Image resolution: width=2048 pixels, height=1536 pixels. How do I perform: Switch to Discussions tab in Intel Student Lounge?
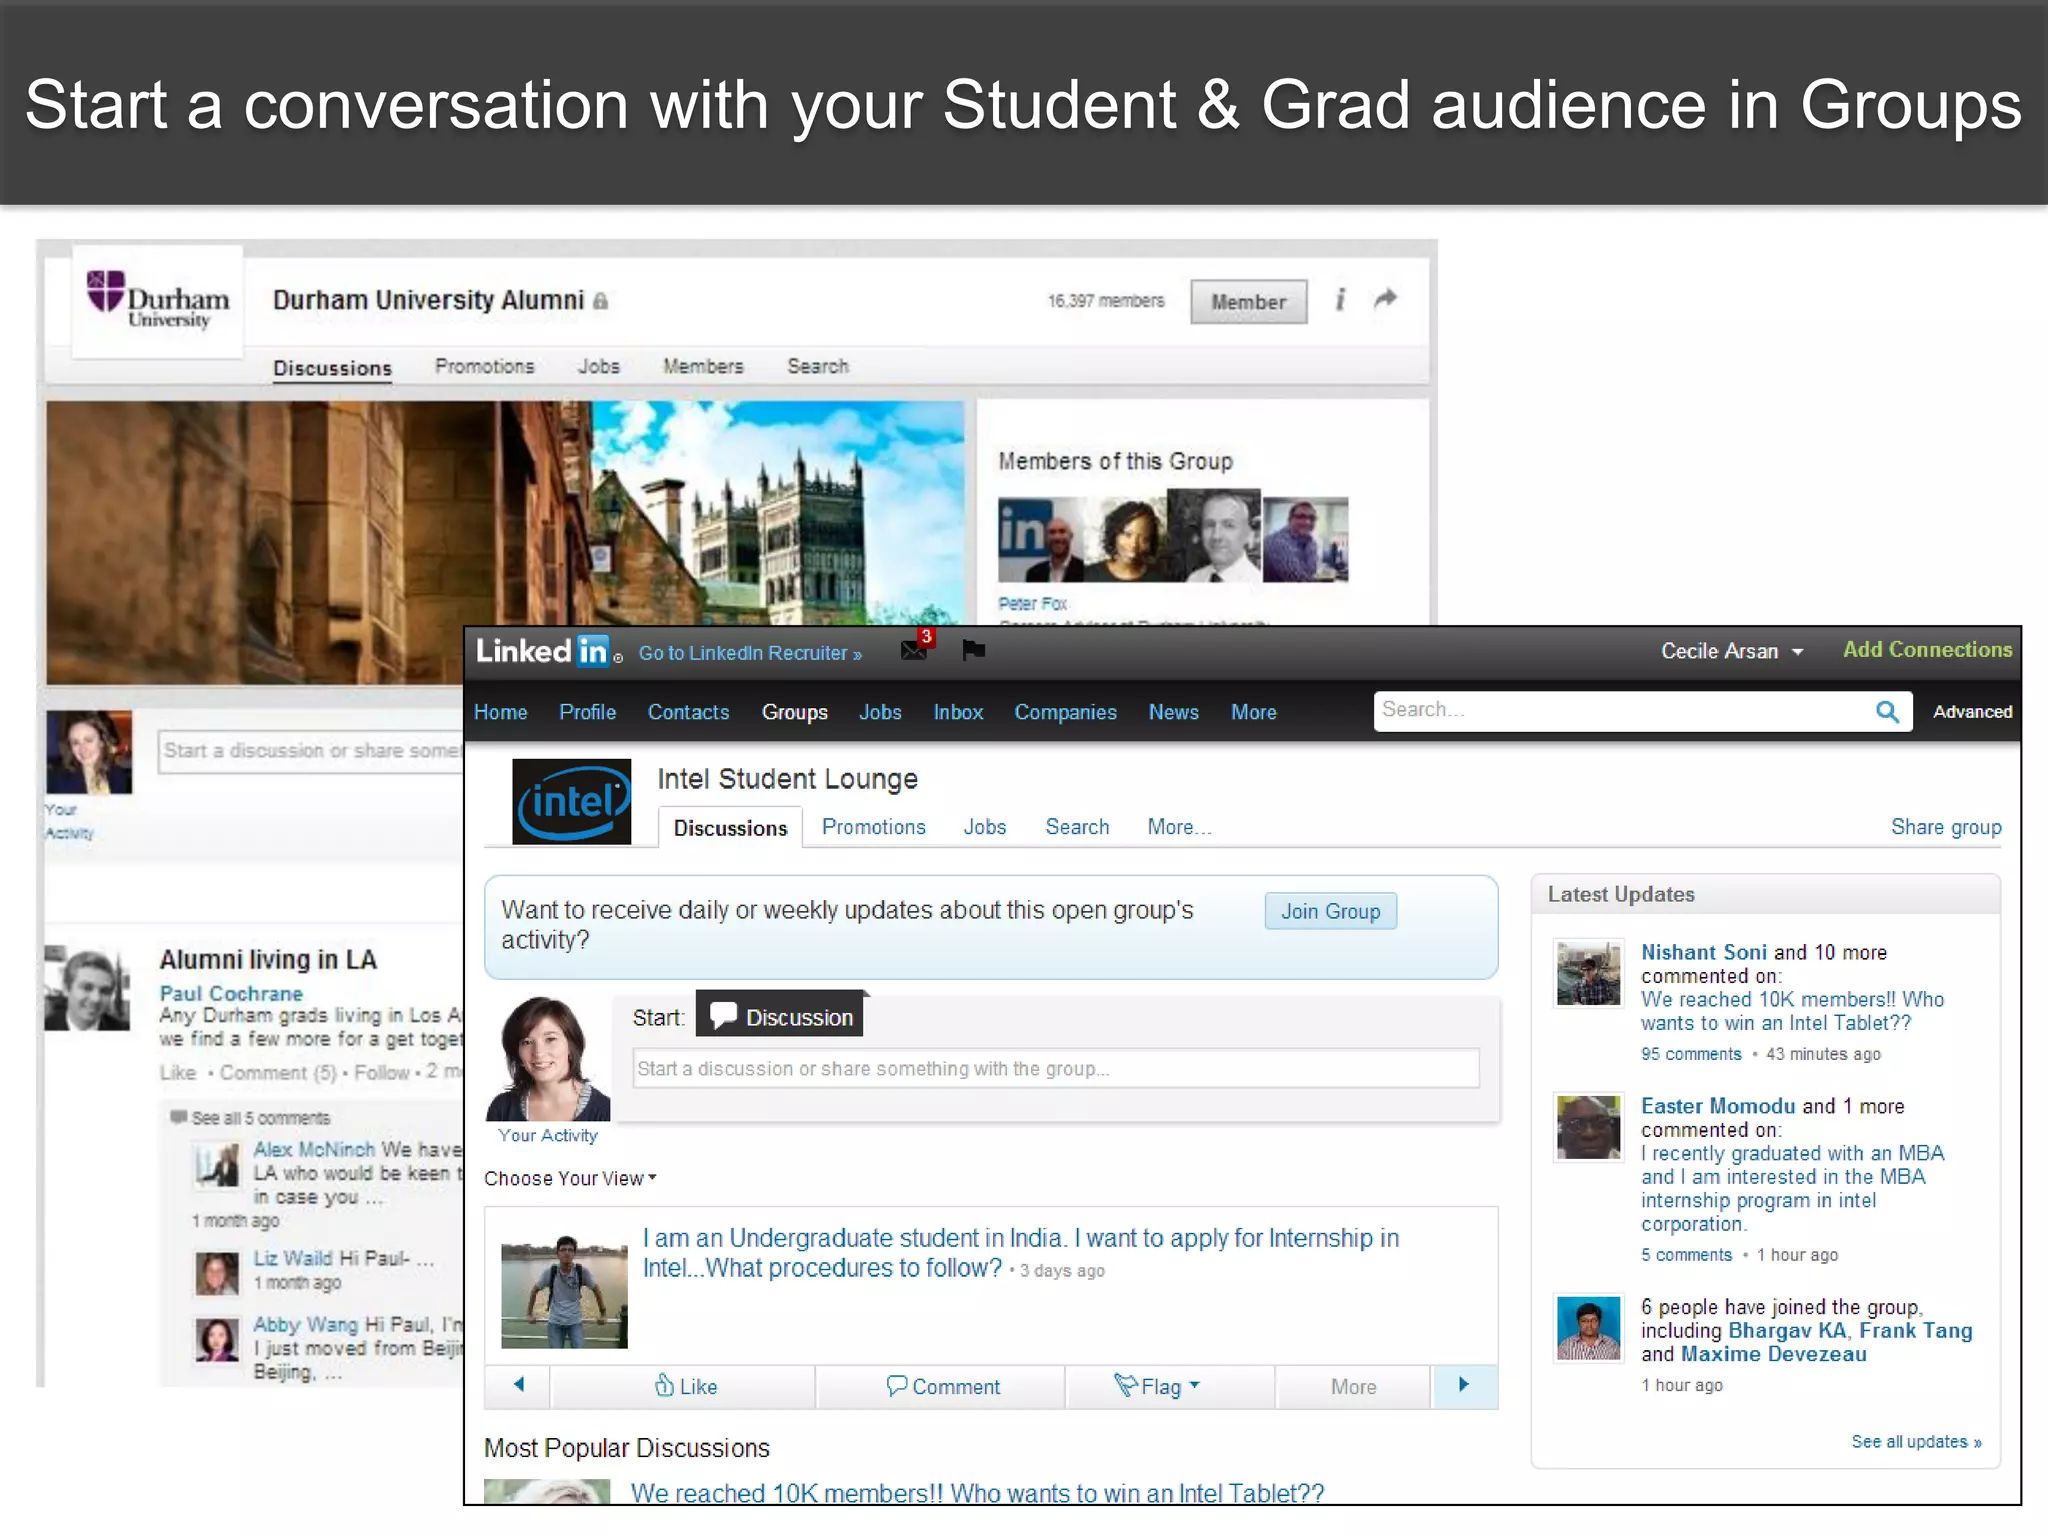coord(730,828)
